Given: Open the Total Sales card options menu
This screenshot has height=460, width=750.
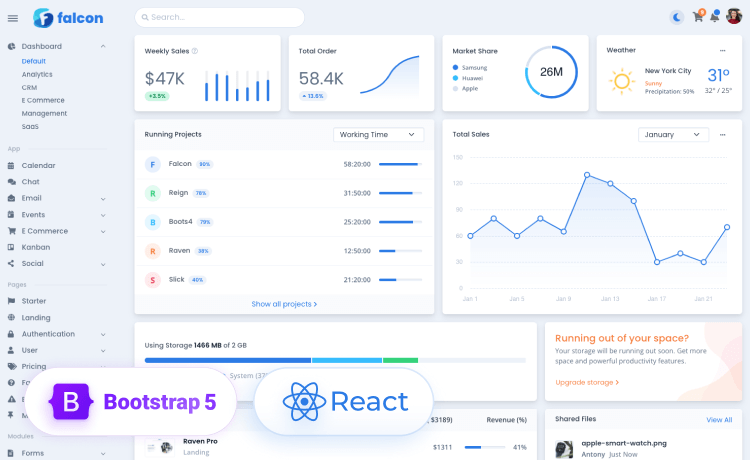Looking at the screenshot, I should [x=722, y=135].
